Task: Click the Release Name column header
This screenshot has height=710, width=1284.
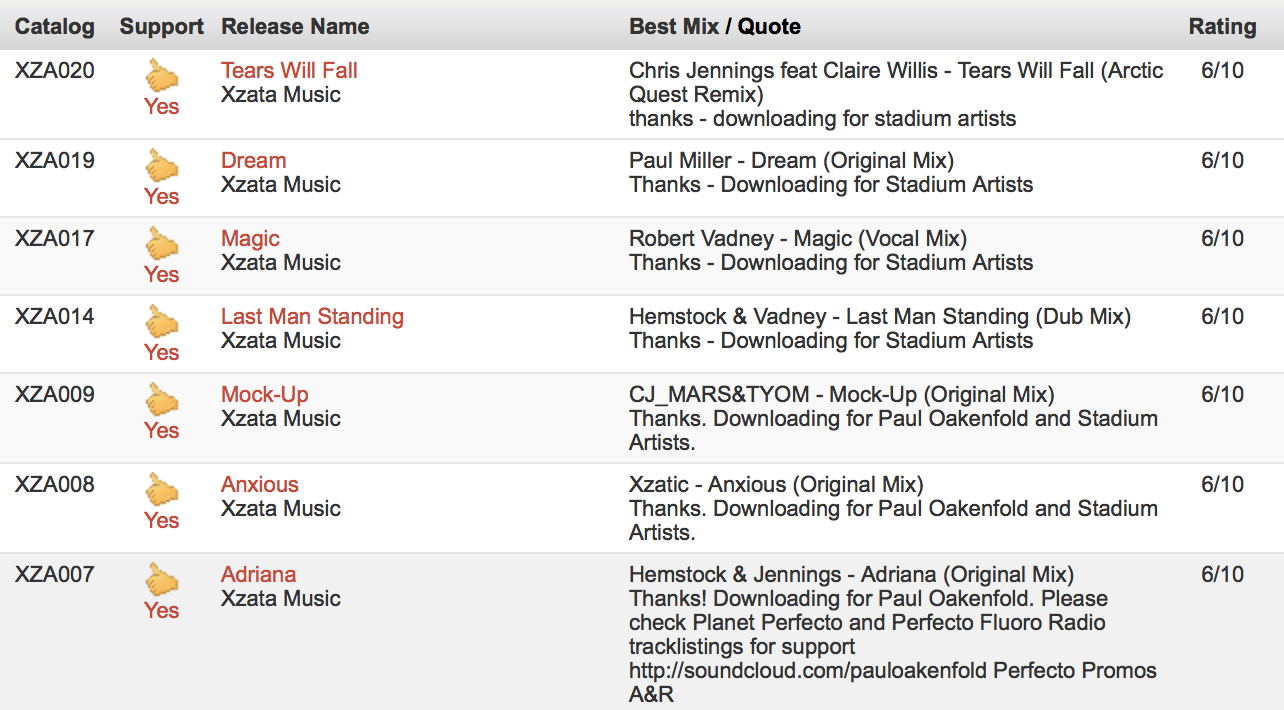Action: (295, 27)
